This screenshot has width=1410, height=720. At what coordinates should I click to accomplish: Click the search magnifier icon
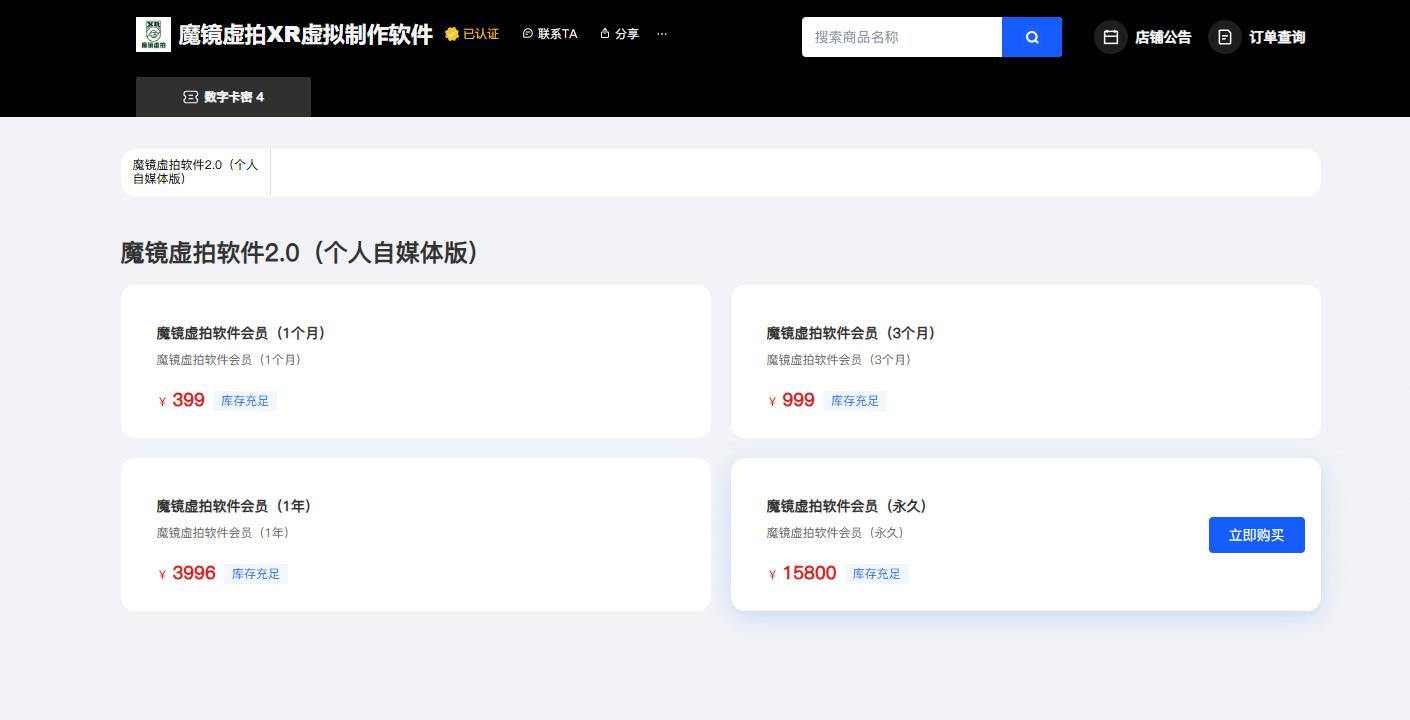click(x=1031, y=37)
